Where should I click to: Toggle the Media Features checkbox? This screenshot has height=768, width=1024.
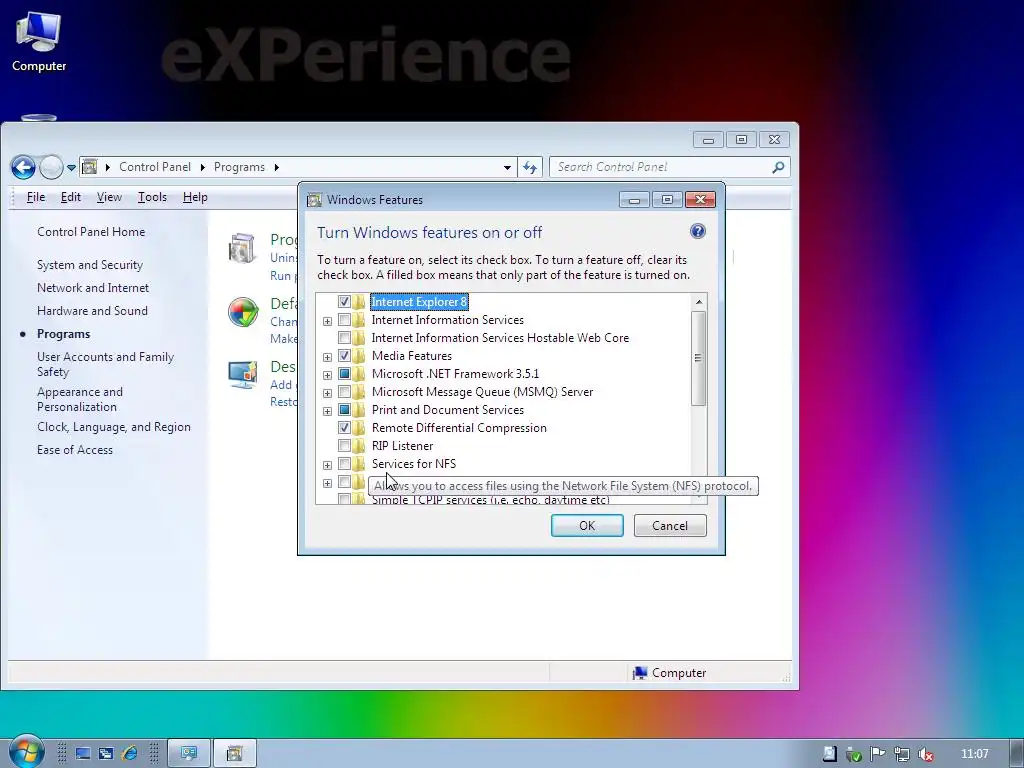[x=344, y=356]
